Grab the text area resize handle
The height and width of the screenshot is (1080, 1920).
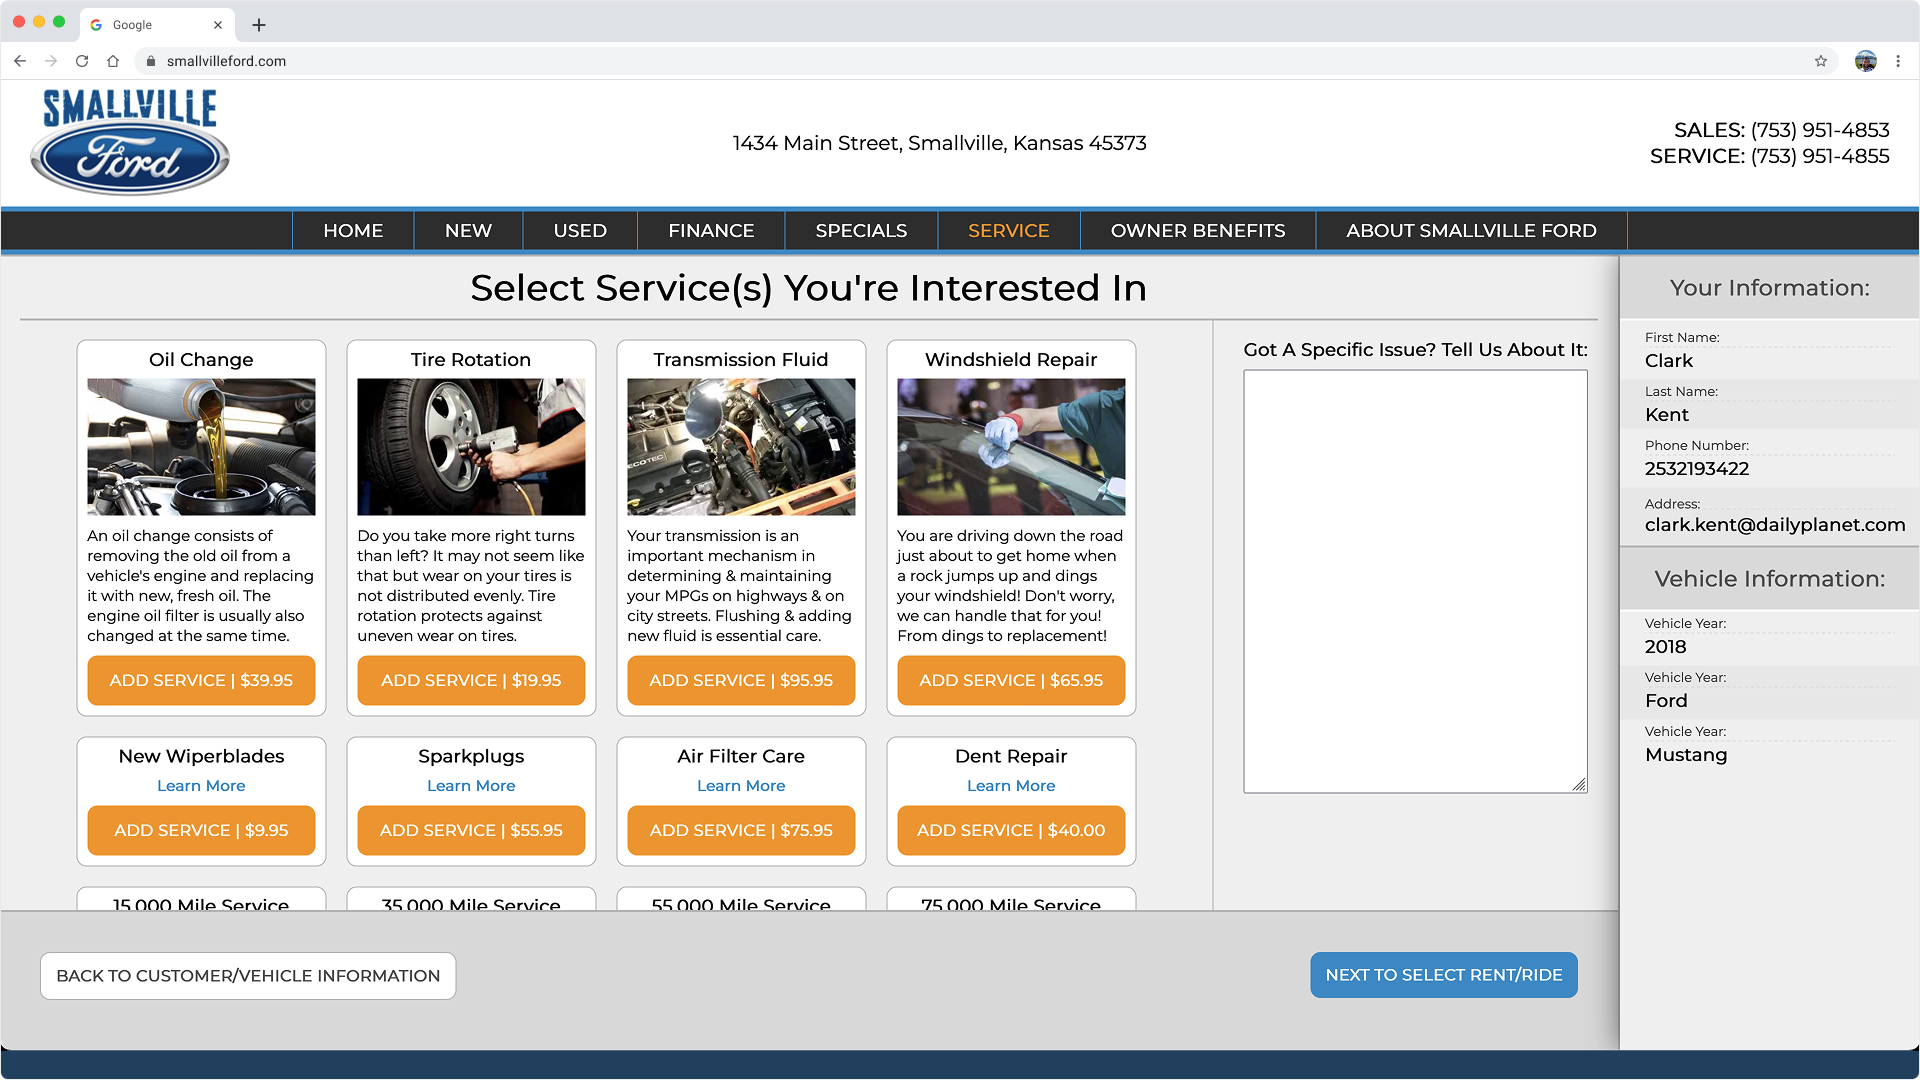tap(1579, 785)
